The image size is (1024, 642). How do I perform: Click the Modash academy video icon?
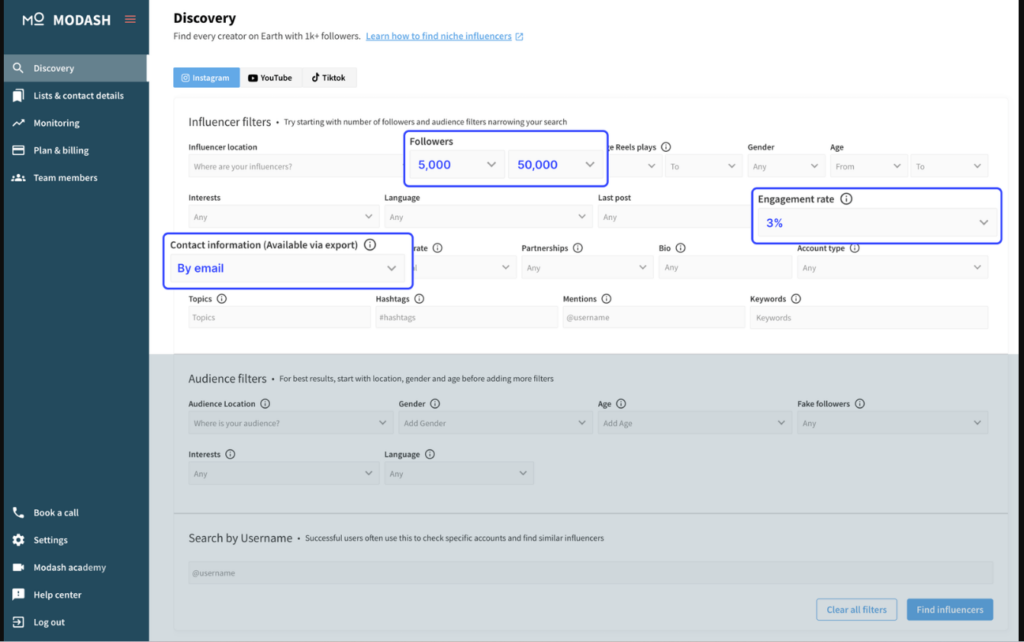(x=18, y=568)
